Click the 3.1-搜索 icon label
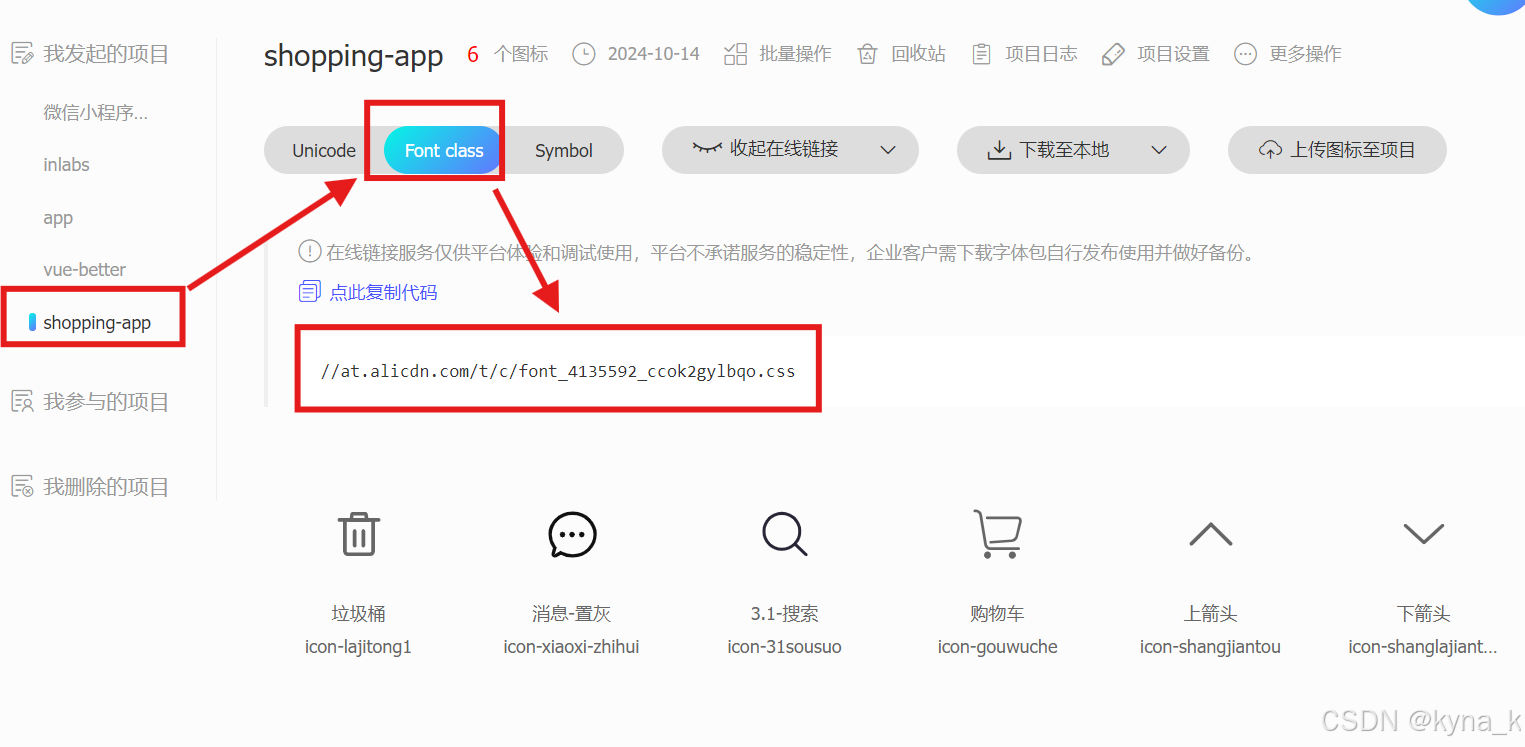This screenshot has height=747, width=1525. [784, 614]
